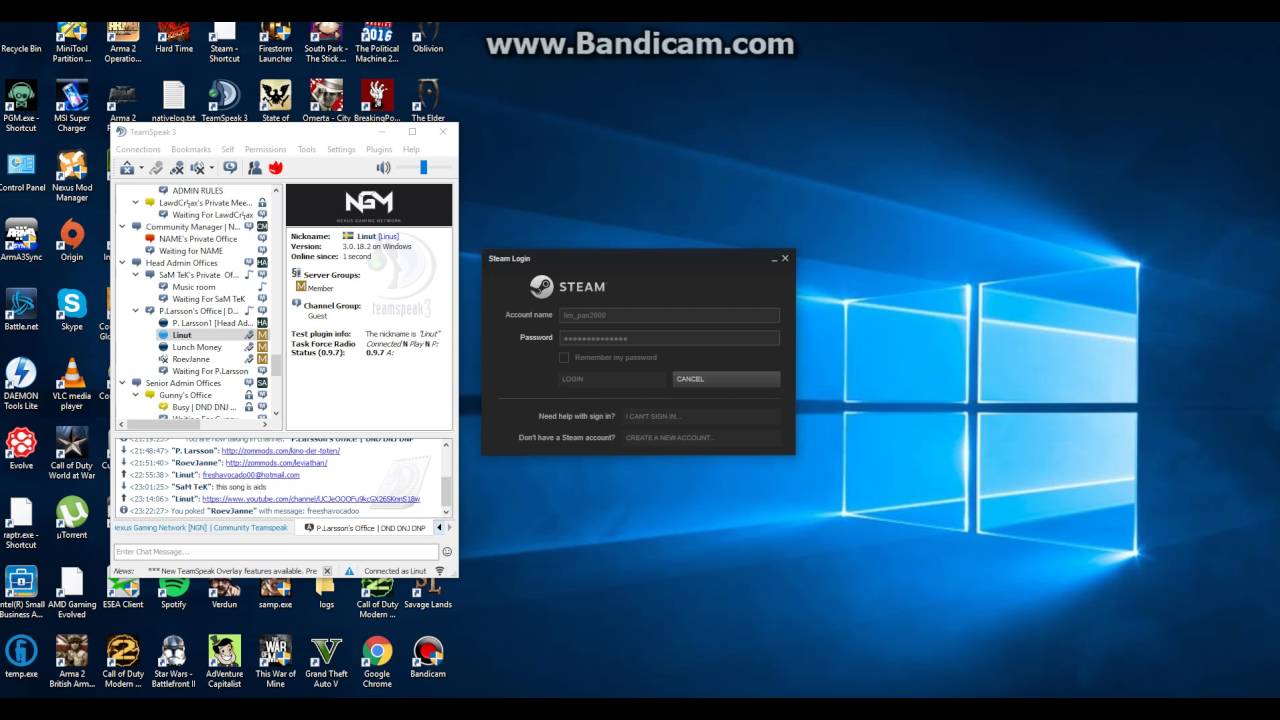Switch to P.Larsson's Office chat tab
Viewport: 1280px width, 720px height.
363,527
